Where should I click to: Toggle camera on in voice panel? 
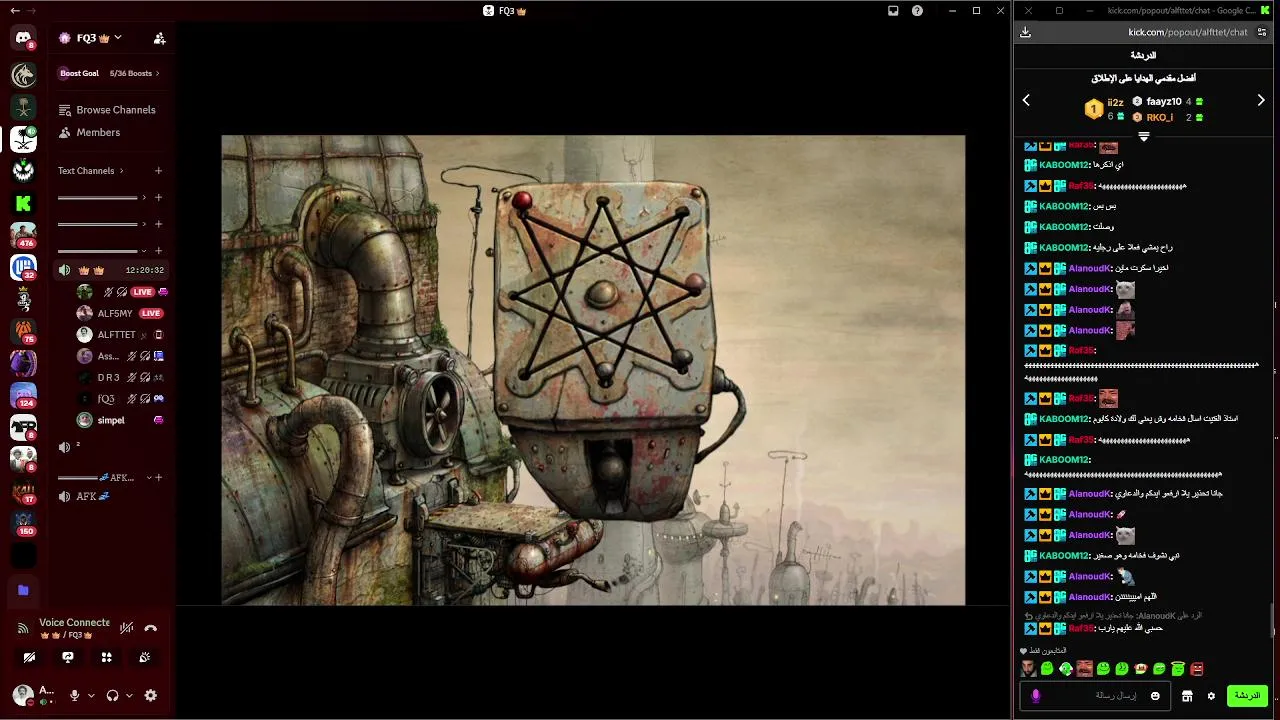coord(29,657)
